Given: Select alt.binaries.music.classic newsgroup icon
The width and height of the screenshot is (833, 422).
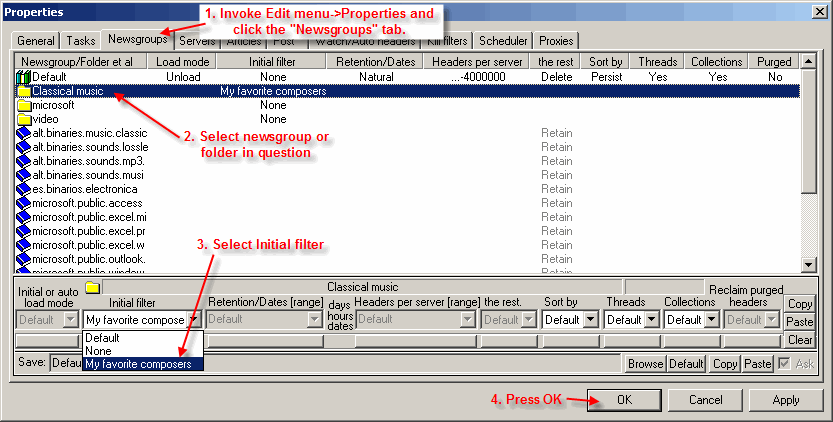Looking at the screenshot, I should coord(24,133).
